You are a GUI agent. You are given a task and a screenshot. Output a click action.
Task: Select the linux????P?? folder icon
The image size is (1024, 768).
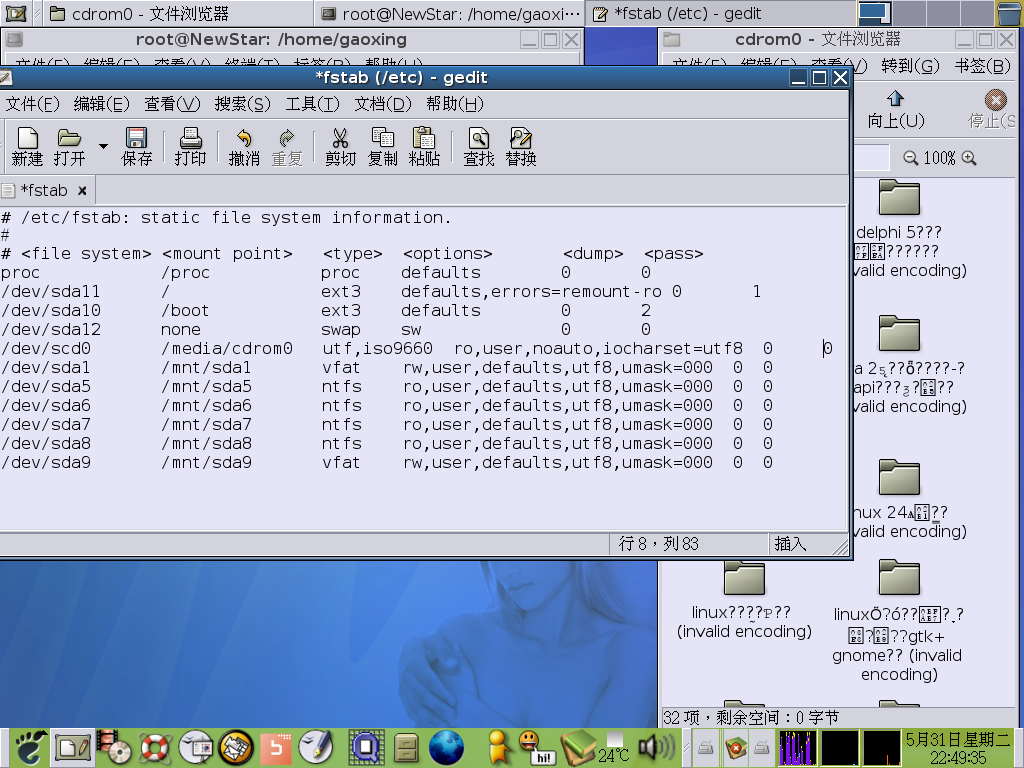click(744, 578)
